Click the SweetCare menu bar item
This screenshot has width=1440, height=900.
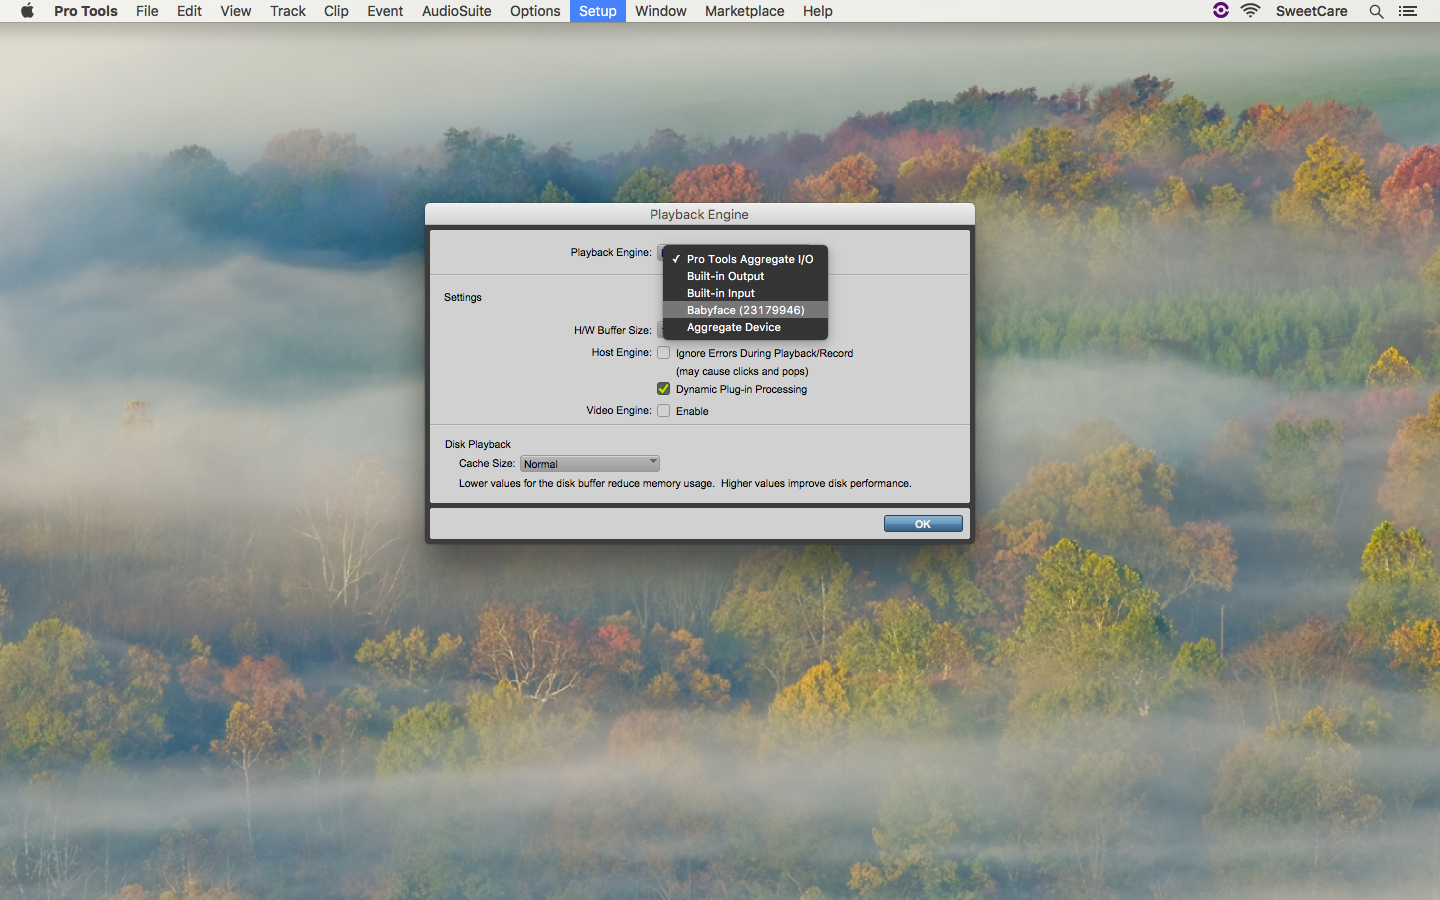(1311, 11)
